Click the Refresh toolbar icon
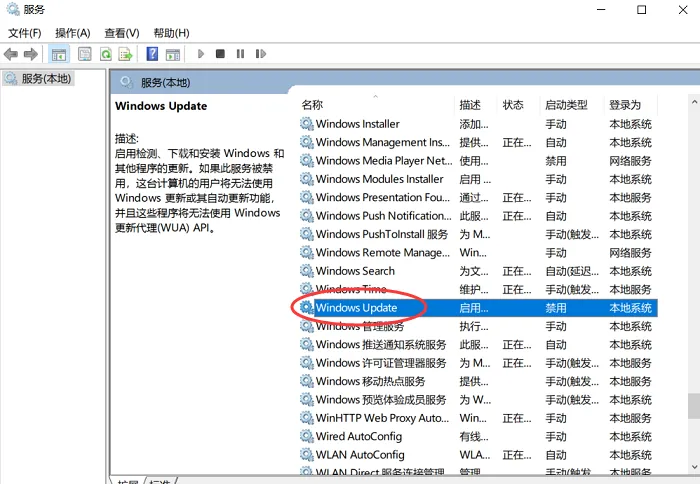700x484 pixels. pyautogui.click(x=106, y=54)
